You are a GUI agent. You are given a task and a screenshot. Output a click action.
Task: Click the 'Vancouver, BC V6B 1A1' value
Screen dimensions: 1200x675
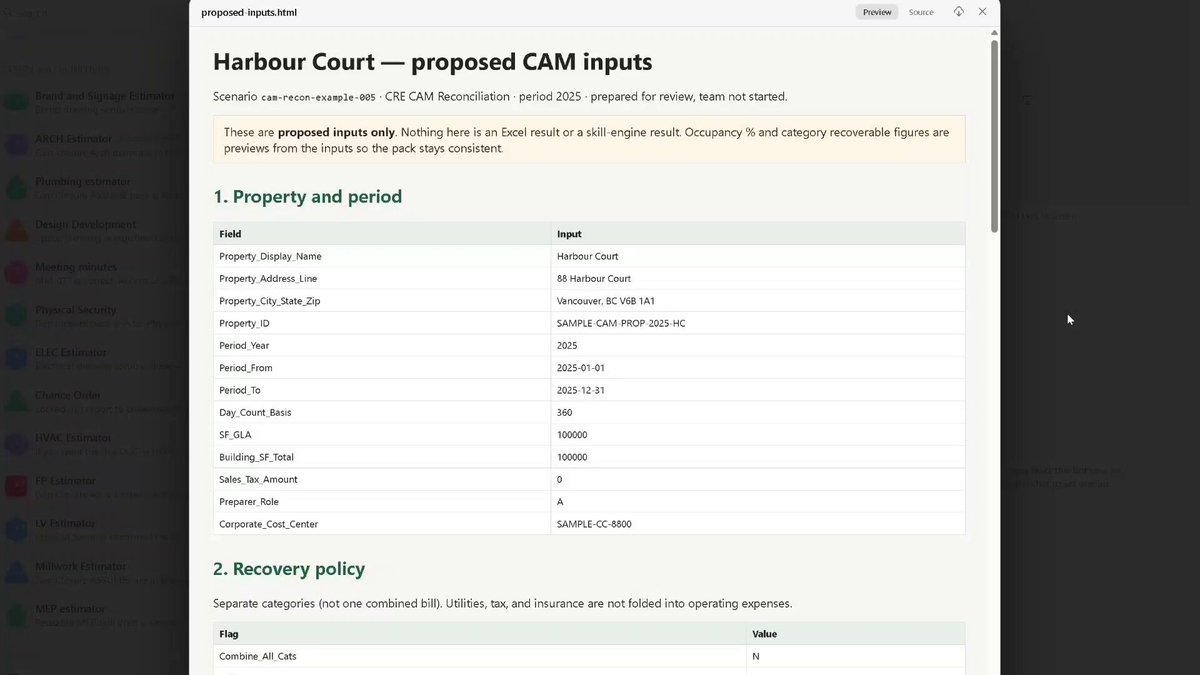tap(606, 301)
